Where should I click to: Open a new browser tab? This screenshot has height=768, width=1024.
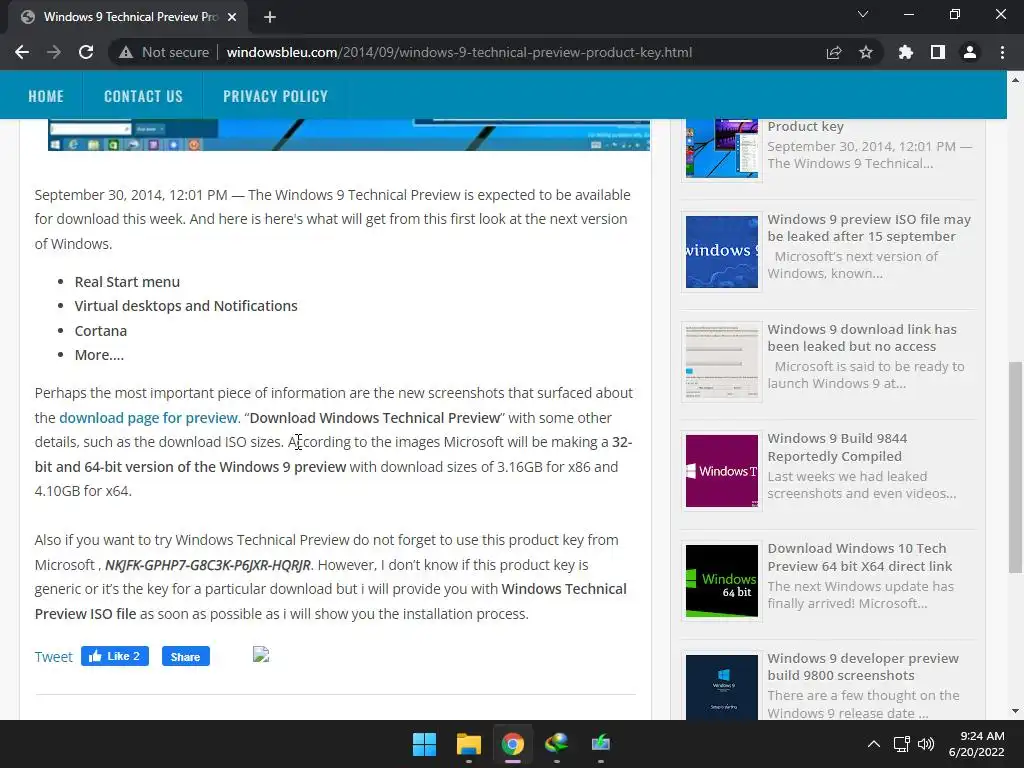270,17
